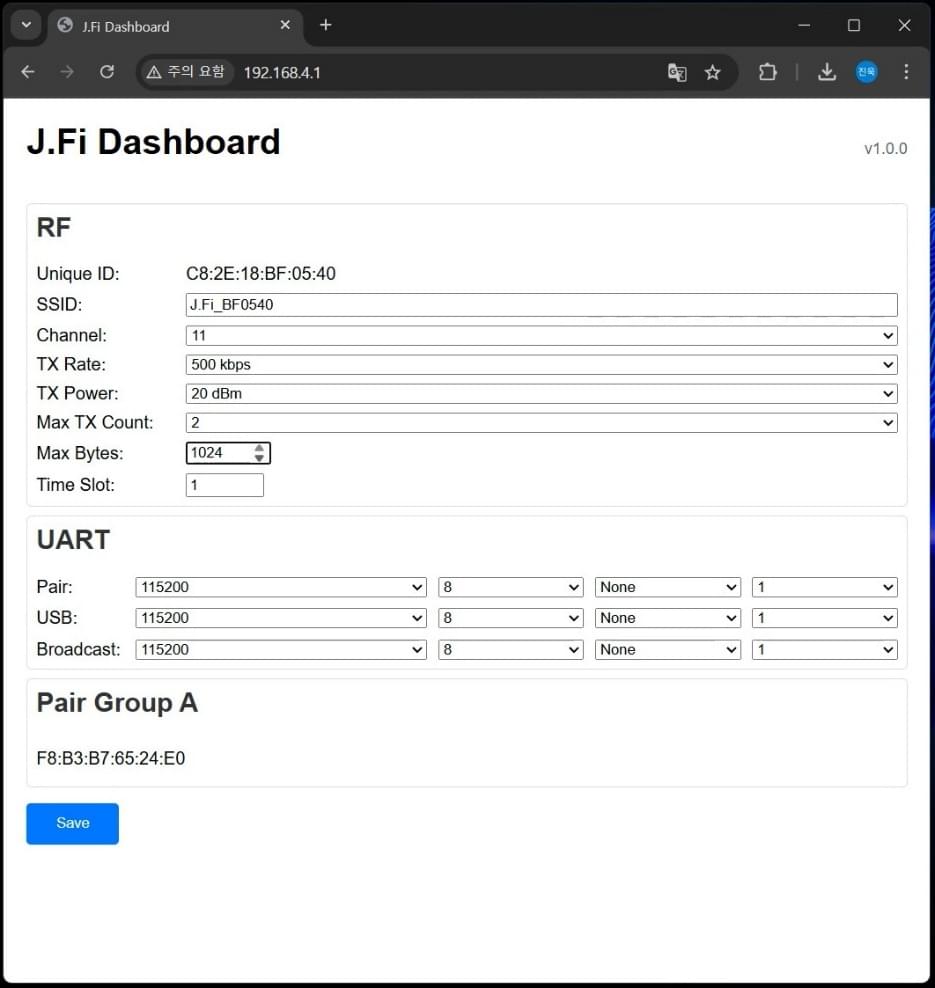
Task: Click the SSID text field
Action: click(541, 305)
